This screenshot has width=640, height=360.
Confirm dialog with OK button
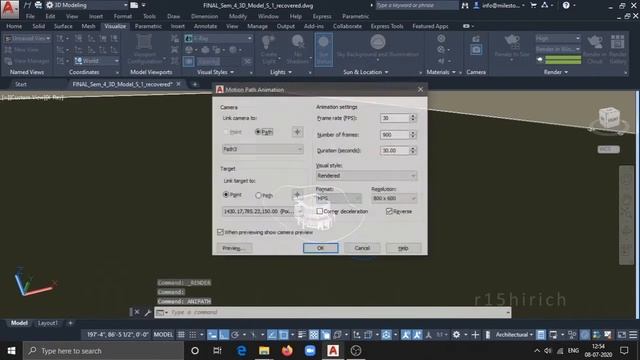[320, 248]
